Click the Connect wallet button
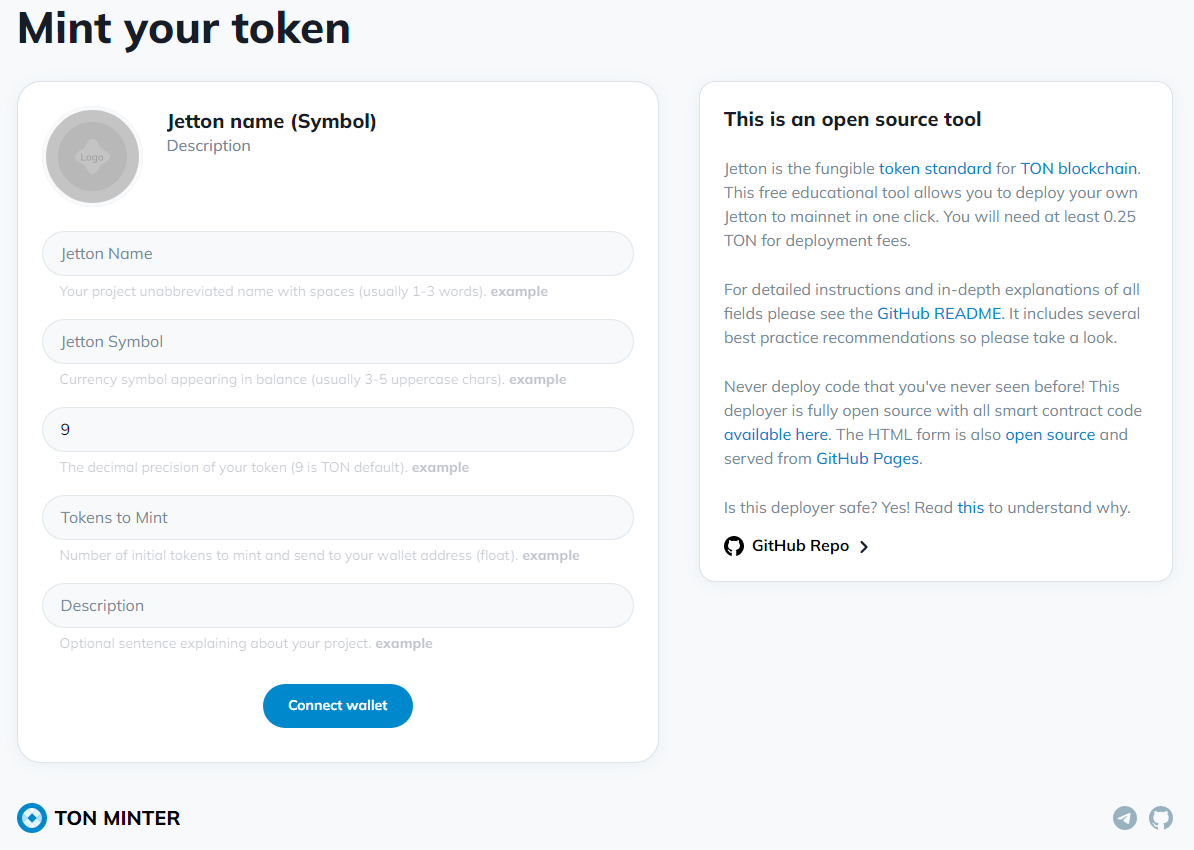Viewport: 1194px width, 850px height. pyautogui.click(x=337, y=706)
